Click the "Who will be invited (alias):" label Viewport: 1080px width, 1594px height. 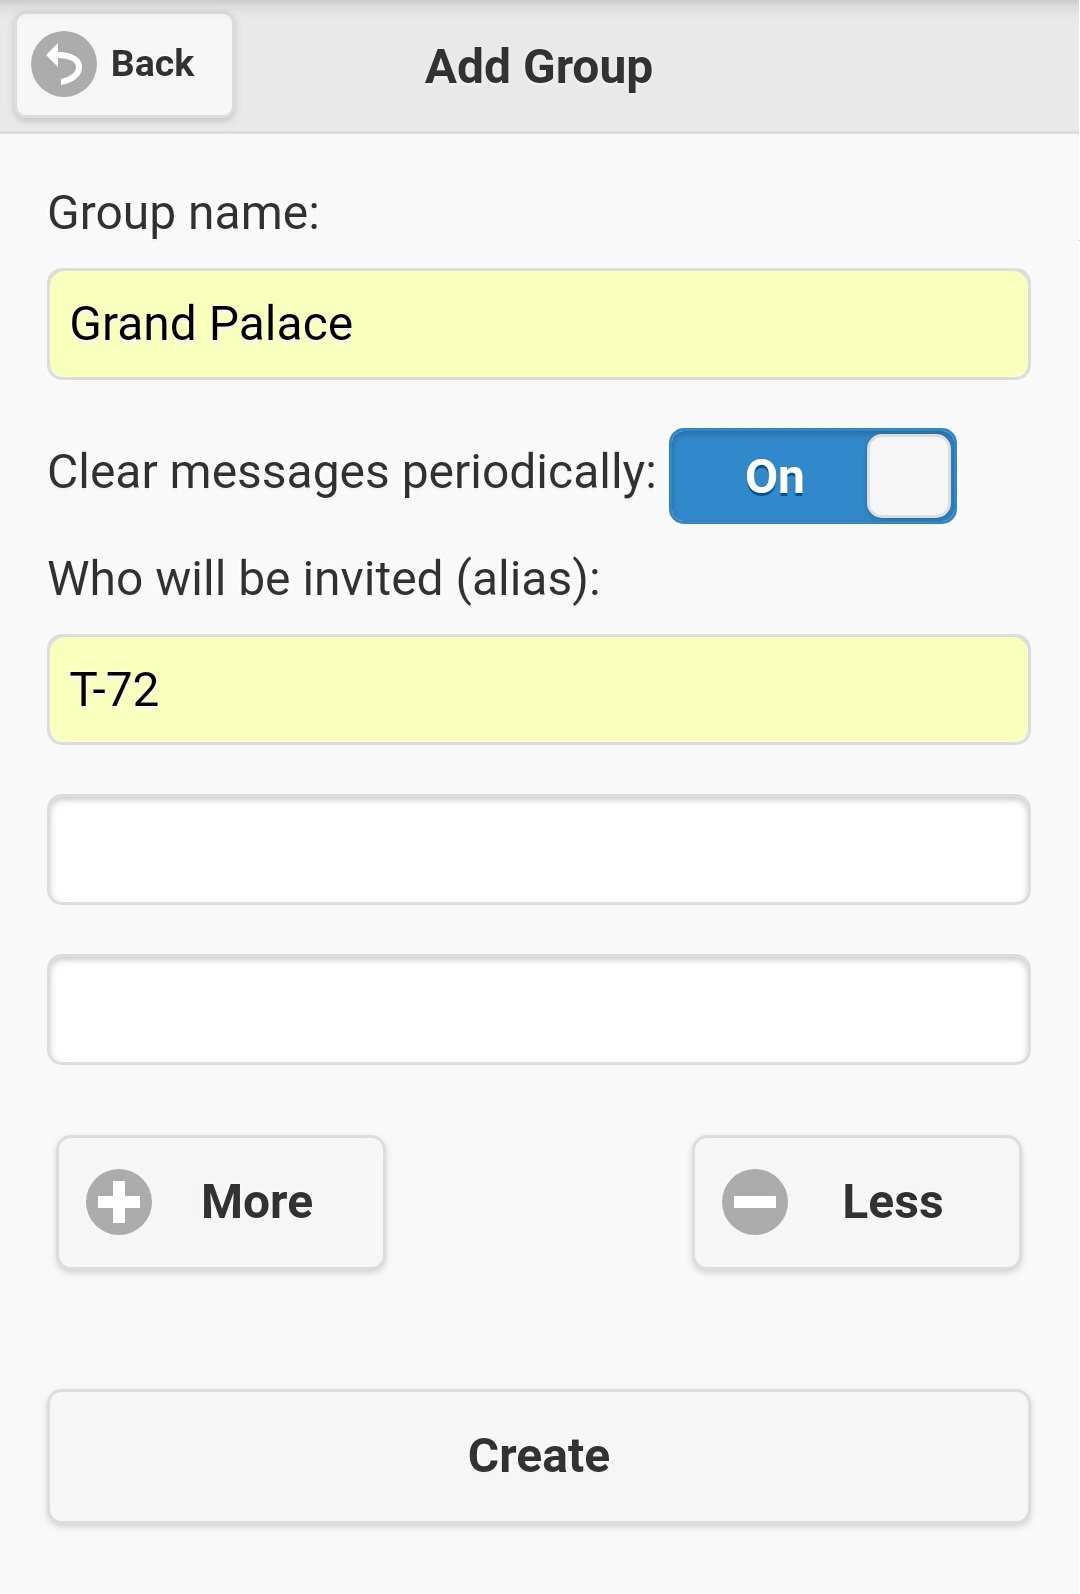(324, 579)
